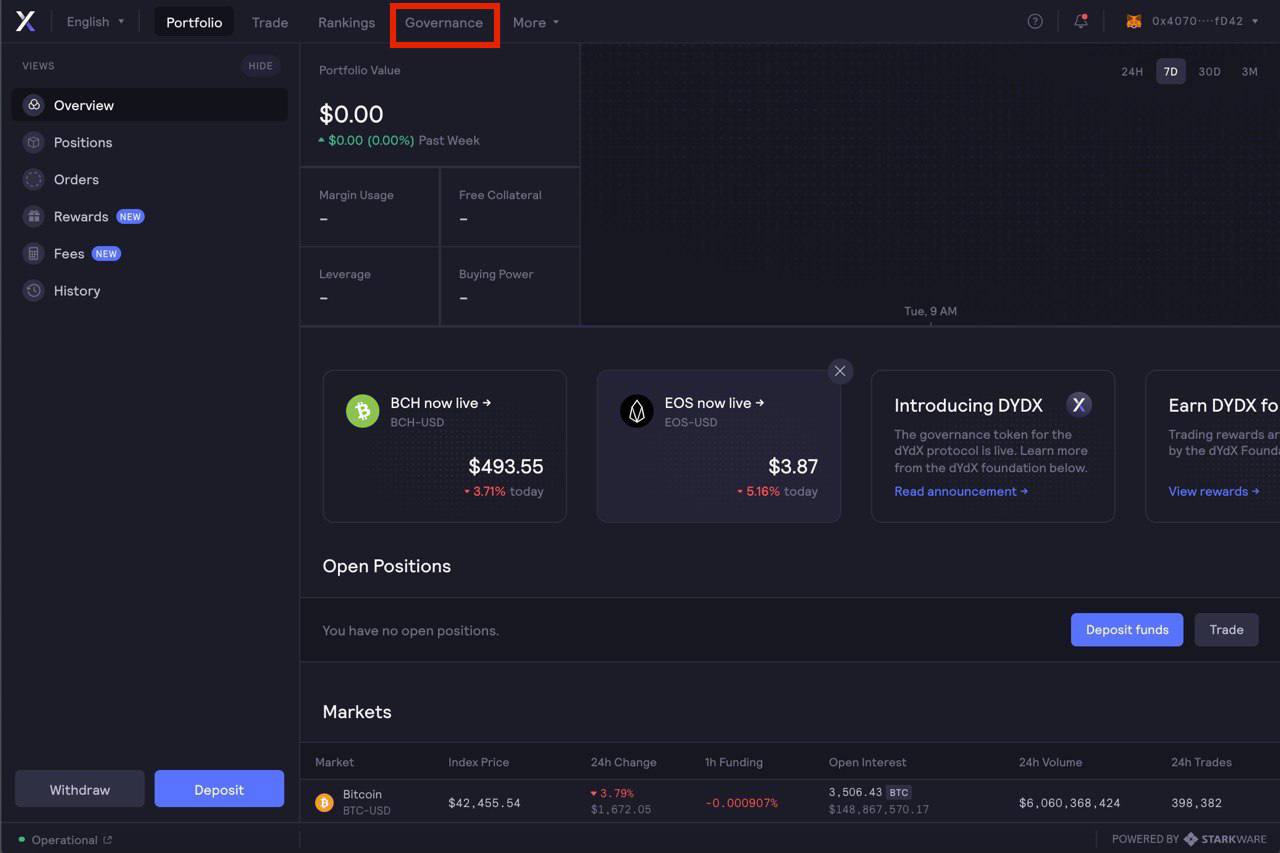Open the EOS now live link
Viewport: 1280px width, 853px height.
[715, 403]
